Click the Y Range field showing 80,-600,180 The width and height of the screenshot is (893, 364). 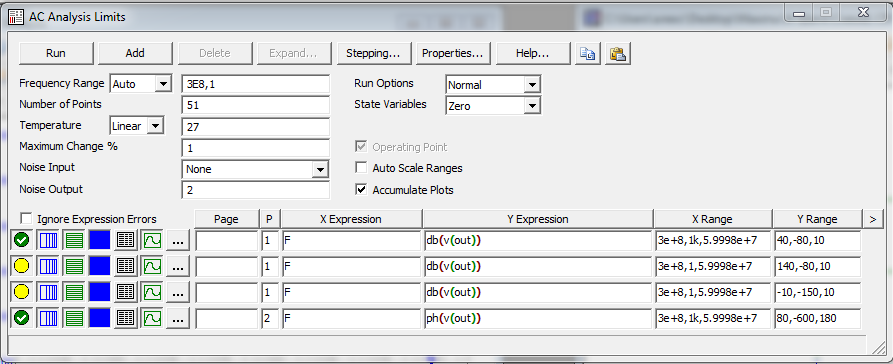tap(817, 318)
